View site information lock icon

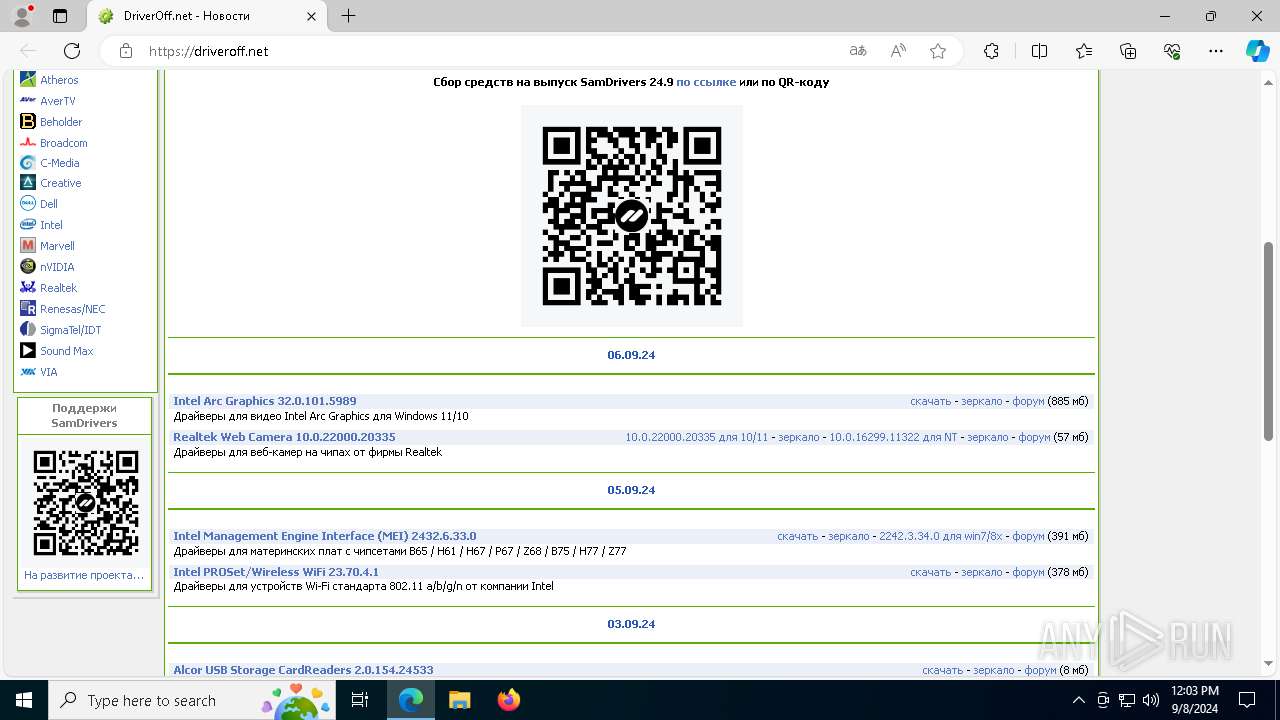point(126,51)
